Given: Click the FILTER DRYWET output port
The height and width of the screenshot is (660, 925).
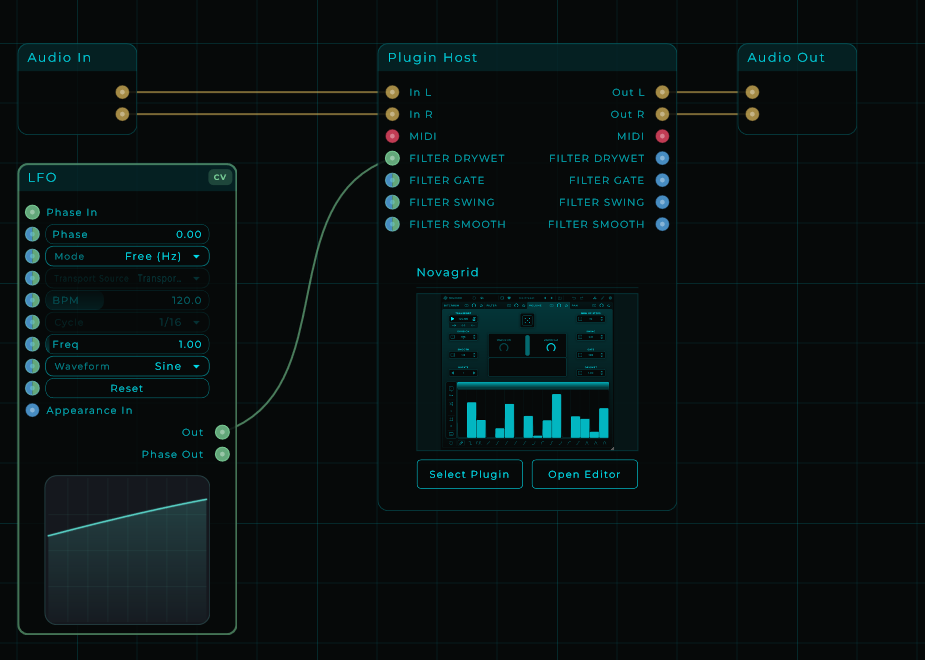Looking at the screenshot, I should point(662,158).
